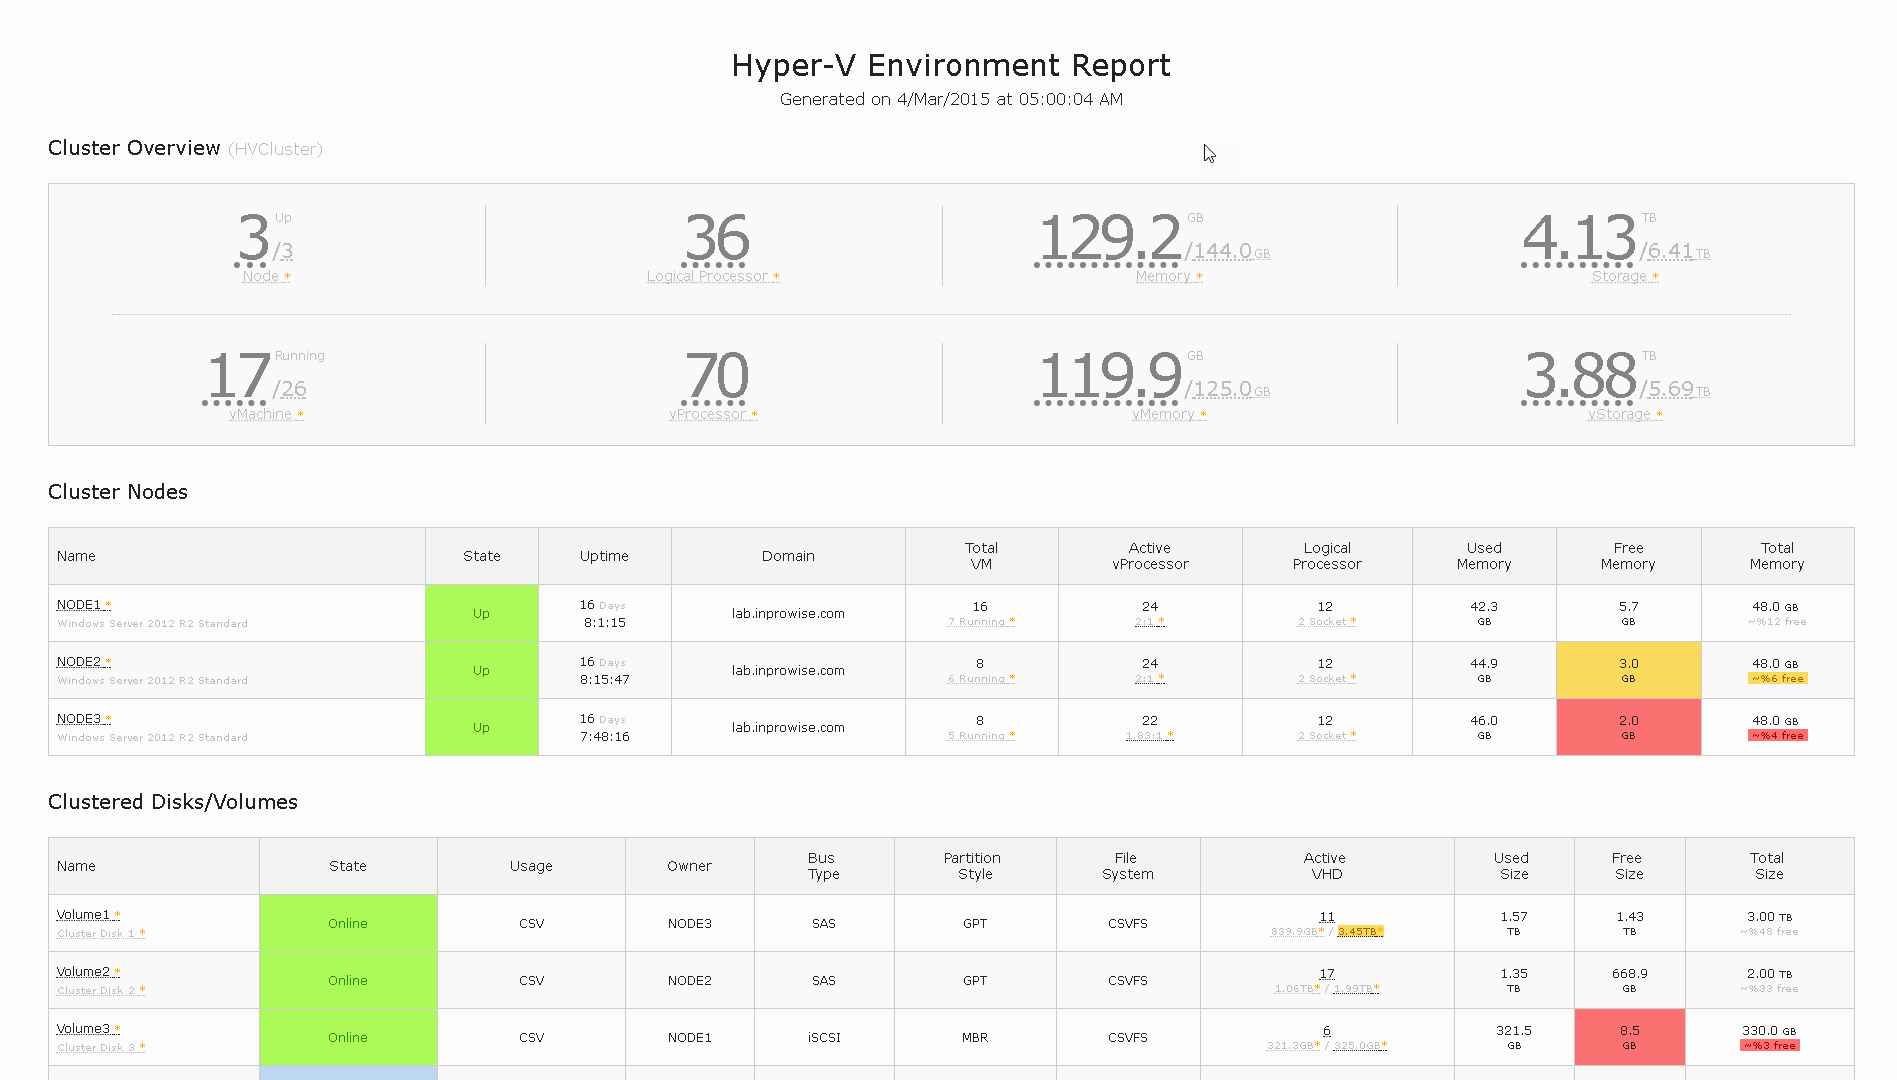Click the Uptime column header
Viewport: 1897px width, 1080px height.
tap(604, 556)
